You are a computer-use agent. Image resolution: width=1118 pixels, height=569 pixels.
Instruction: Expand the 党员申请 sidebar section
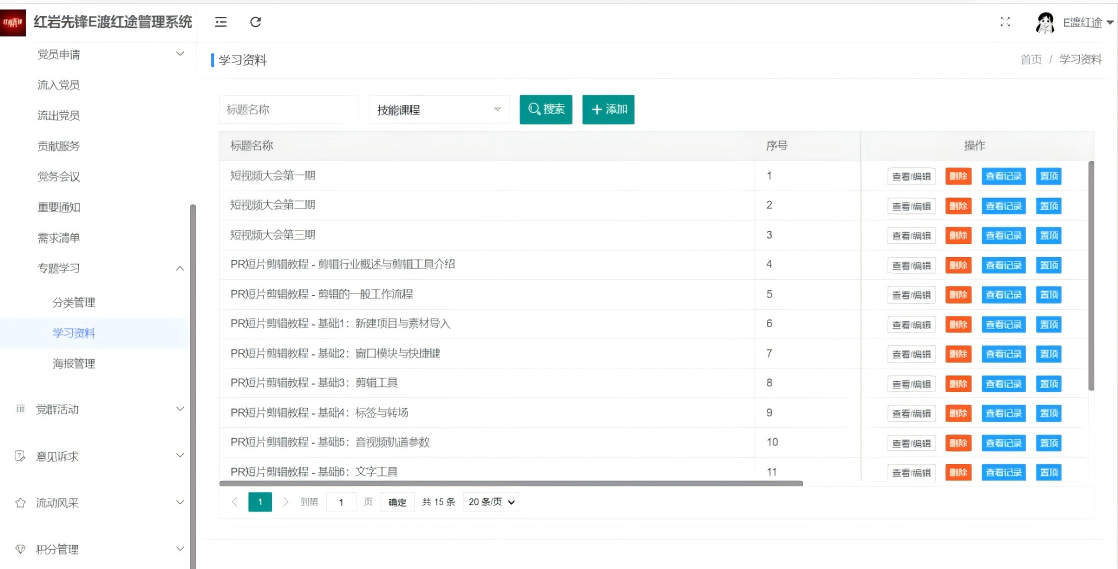[x=180, y=54]
